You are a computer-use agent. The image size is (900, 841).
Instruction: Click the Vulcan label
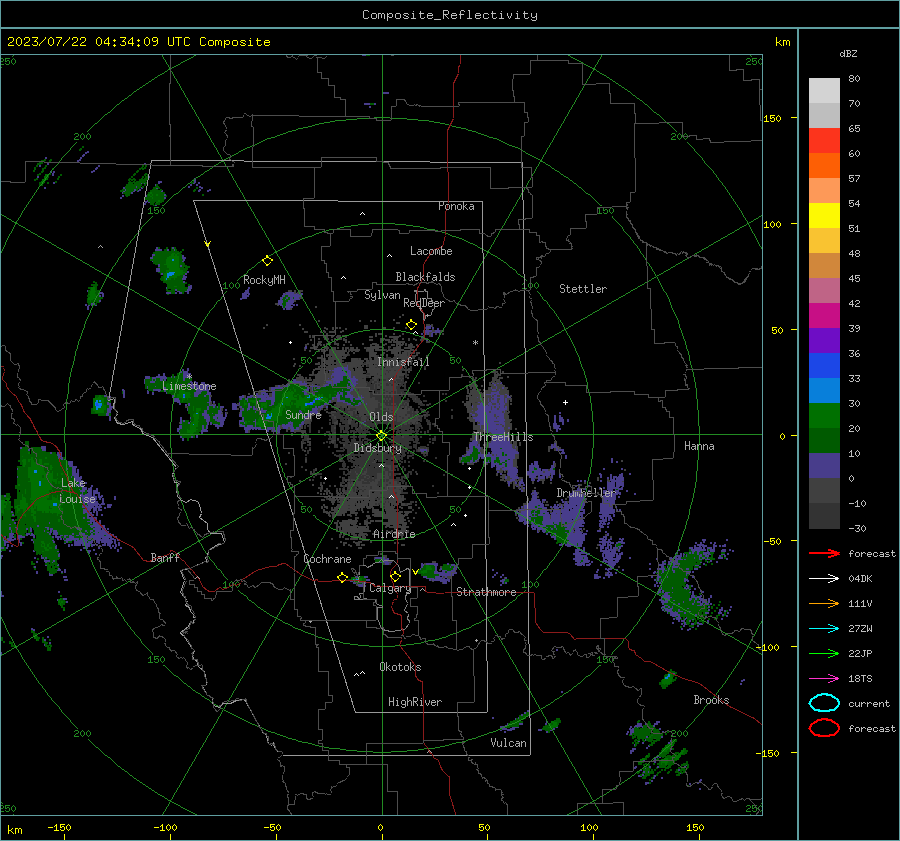coord(509,743)
